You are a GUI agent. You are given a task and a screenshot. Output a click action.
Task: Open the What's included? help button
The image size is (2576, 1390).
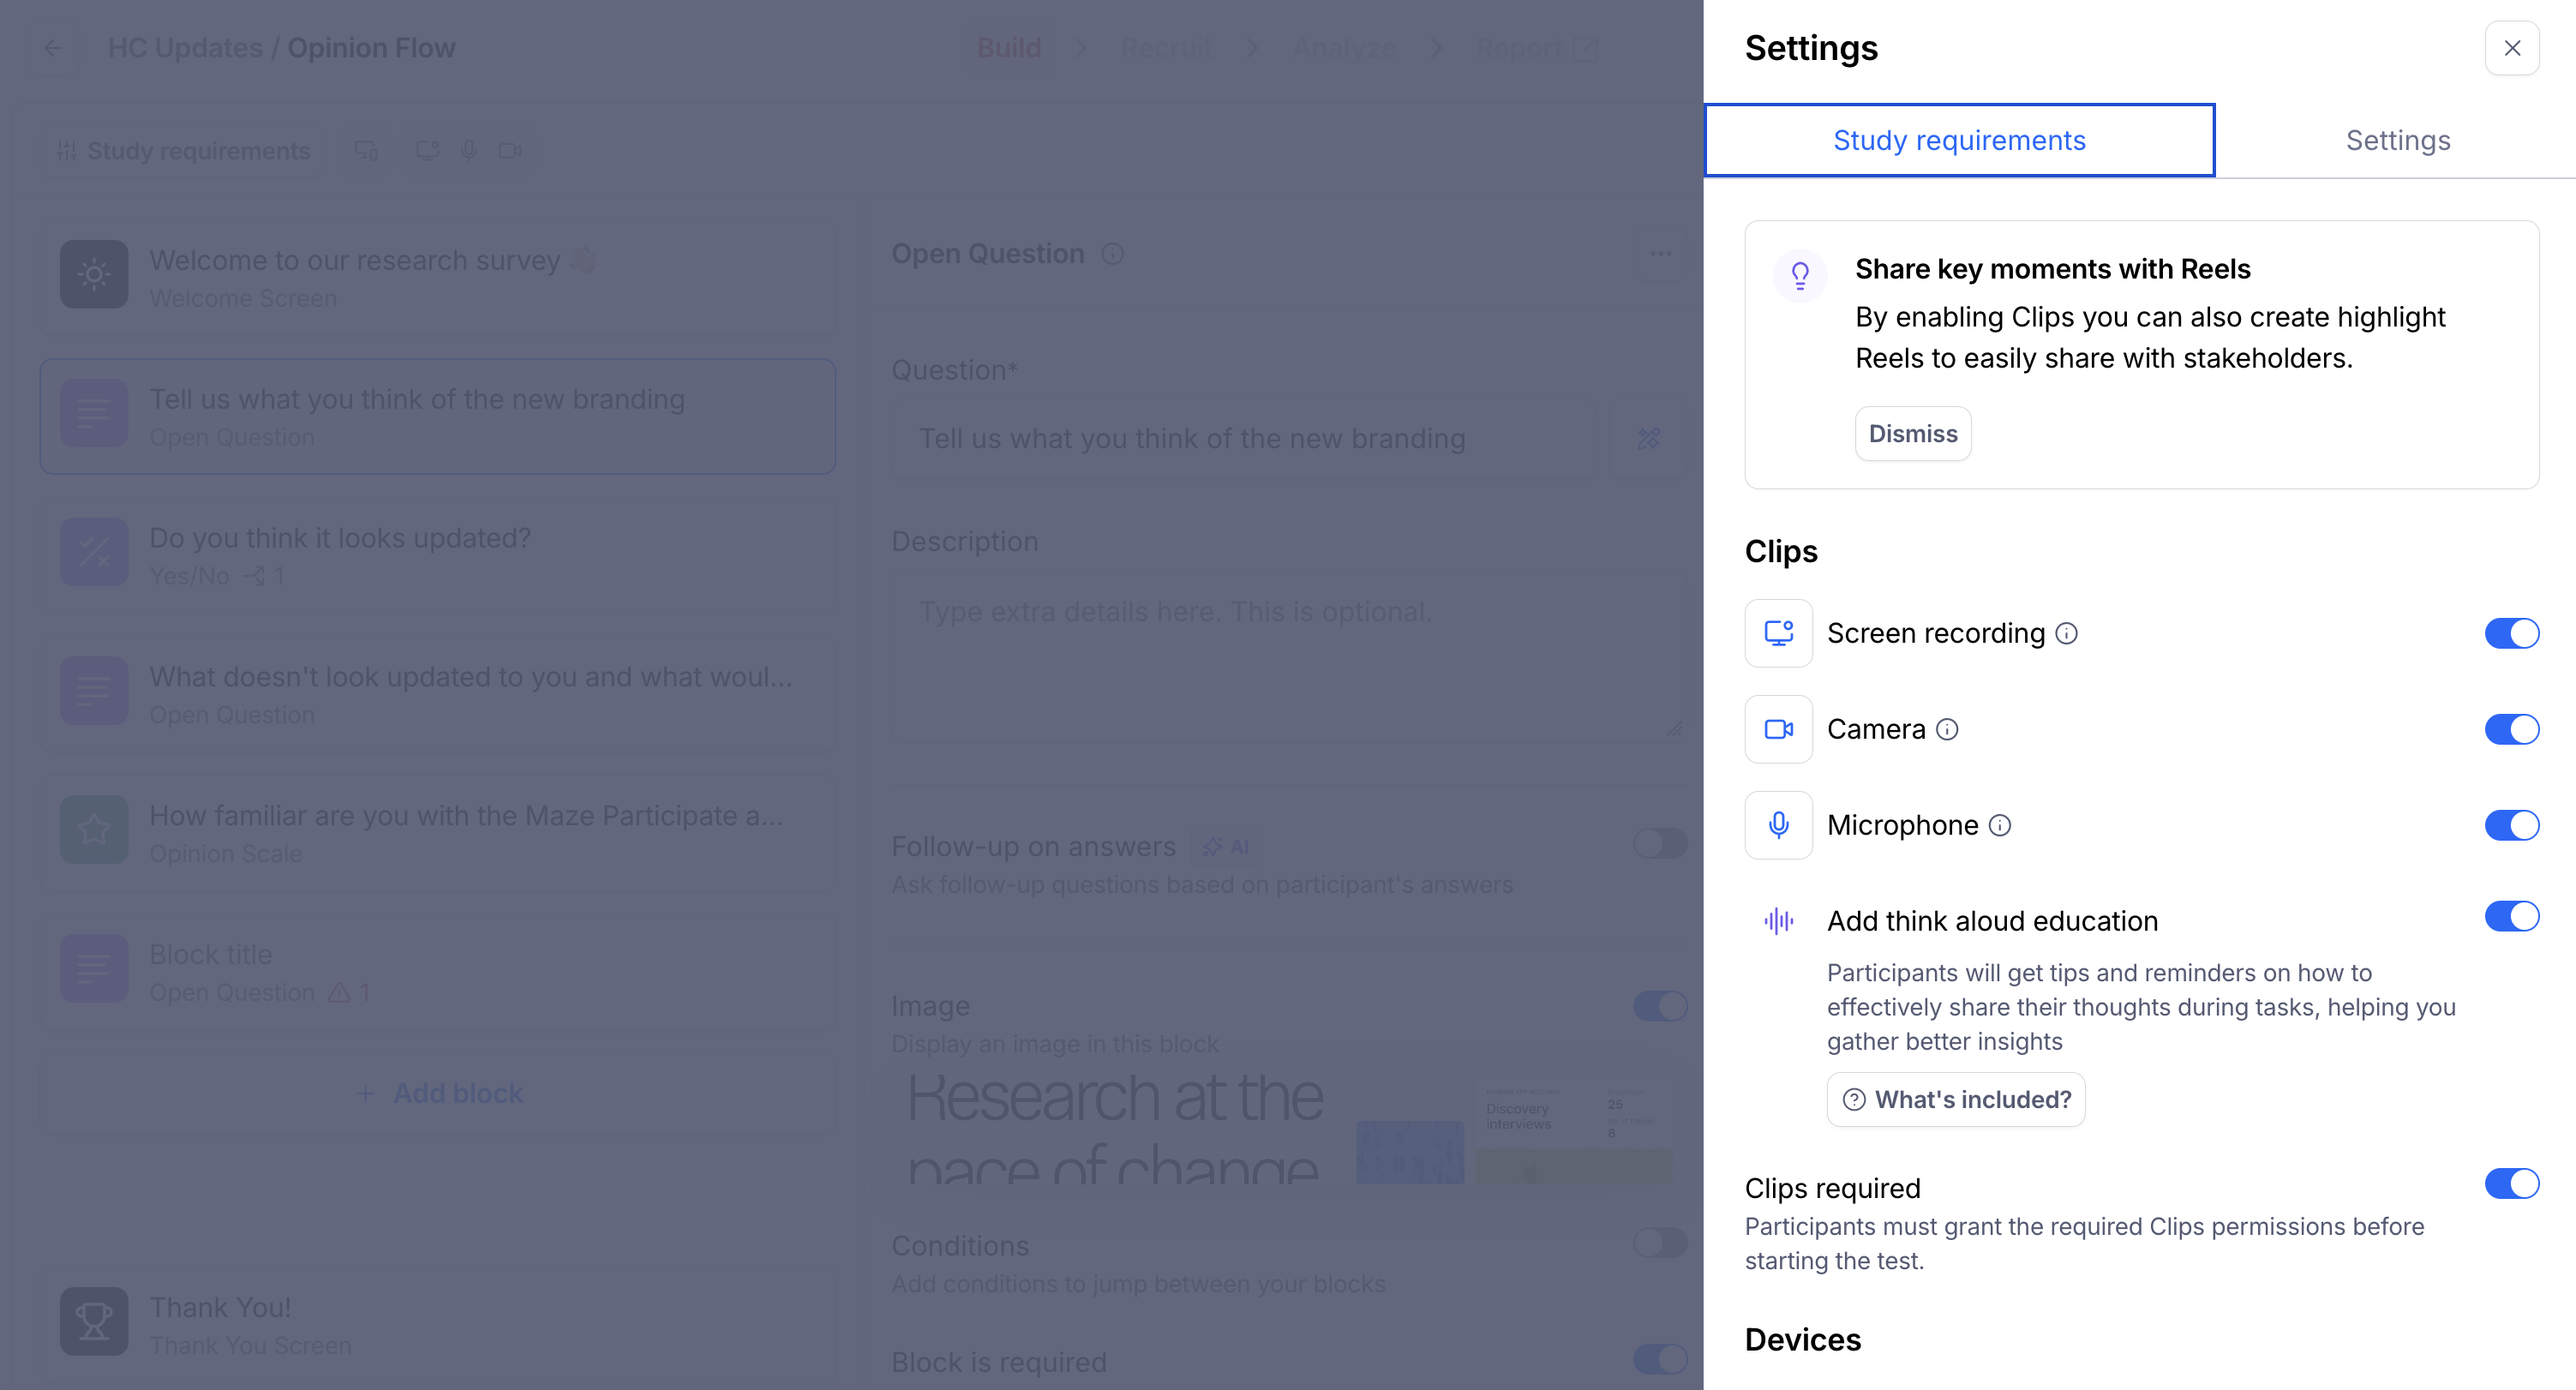(x=1955, y=1100)
